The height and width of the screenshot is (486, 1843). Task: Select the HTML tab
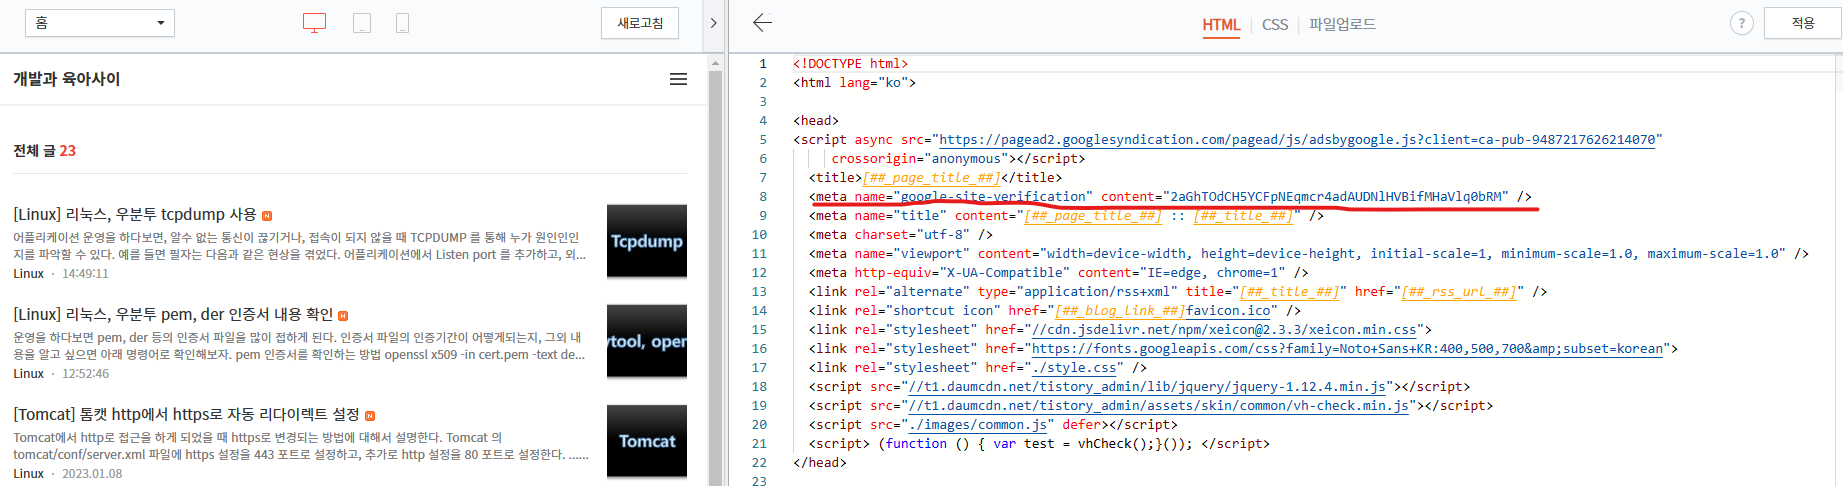1221,25
